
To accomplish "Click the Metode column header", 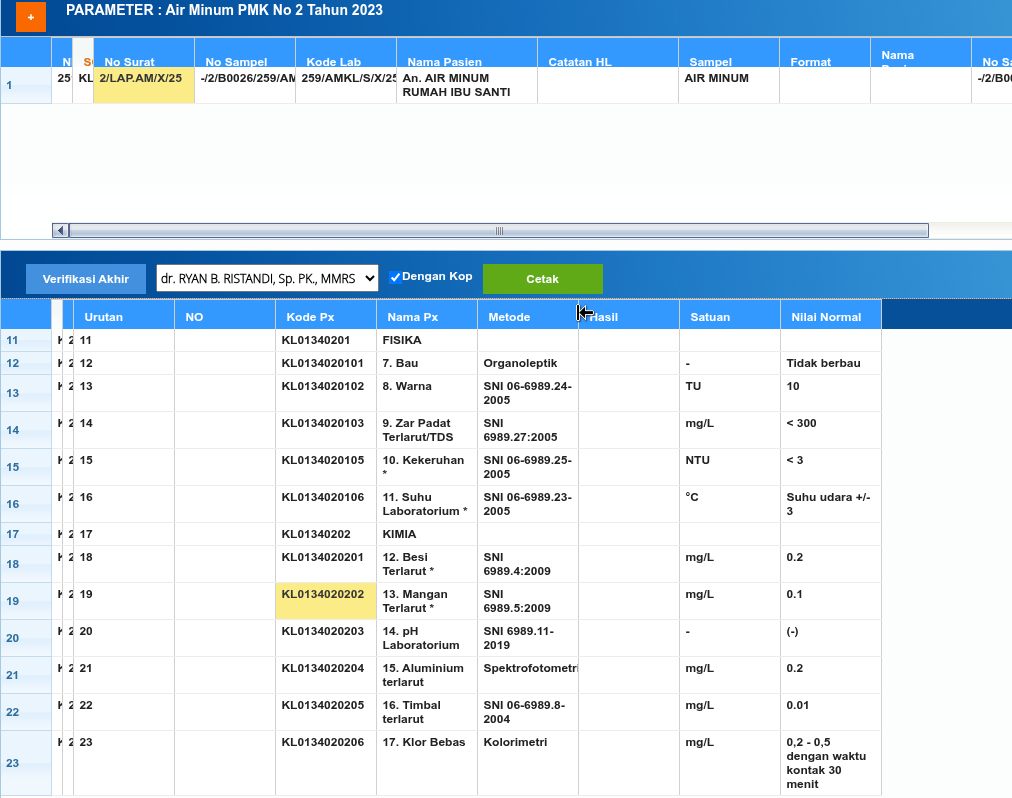I will tap(526, 317).
